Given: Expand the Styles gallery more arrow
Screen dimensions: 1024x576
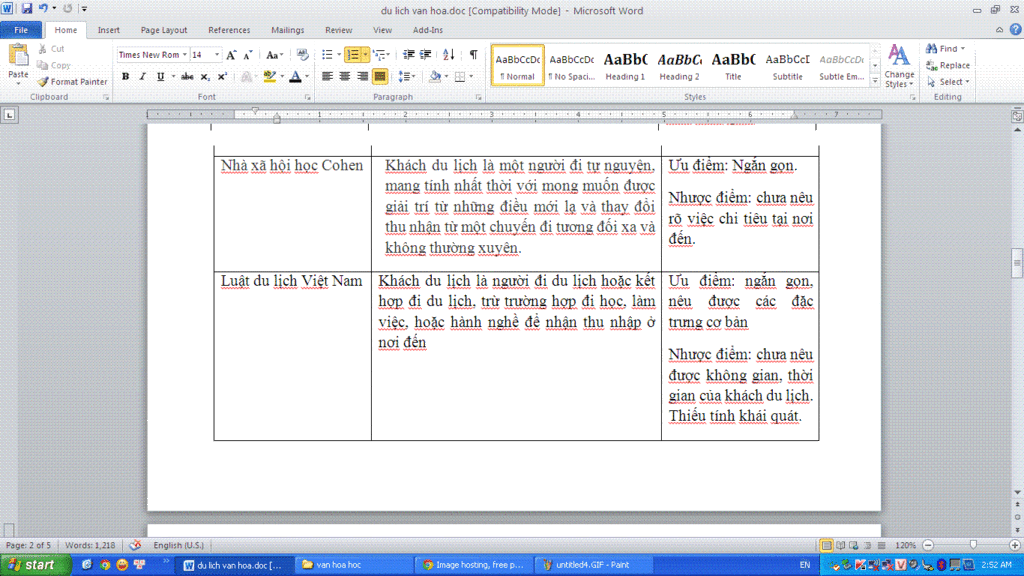Looking at the screenshot, I should (875, 80).
